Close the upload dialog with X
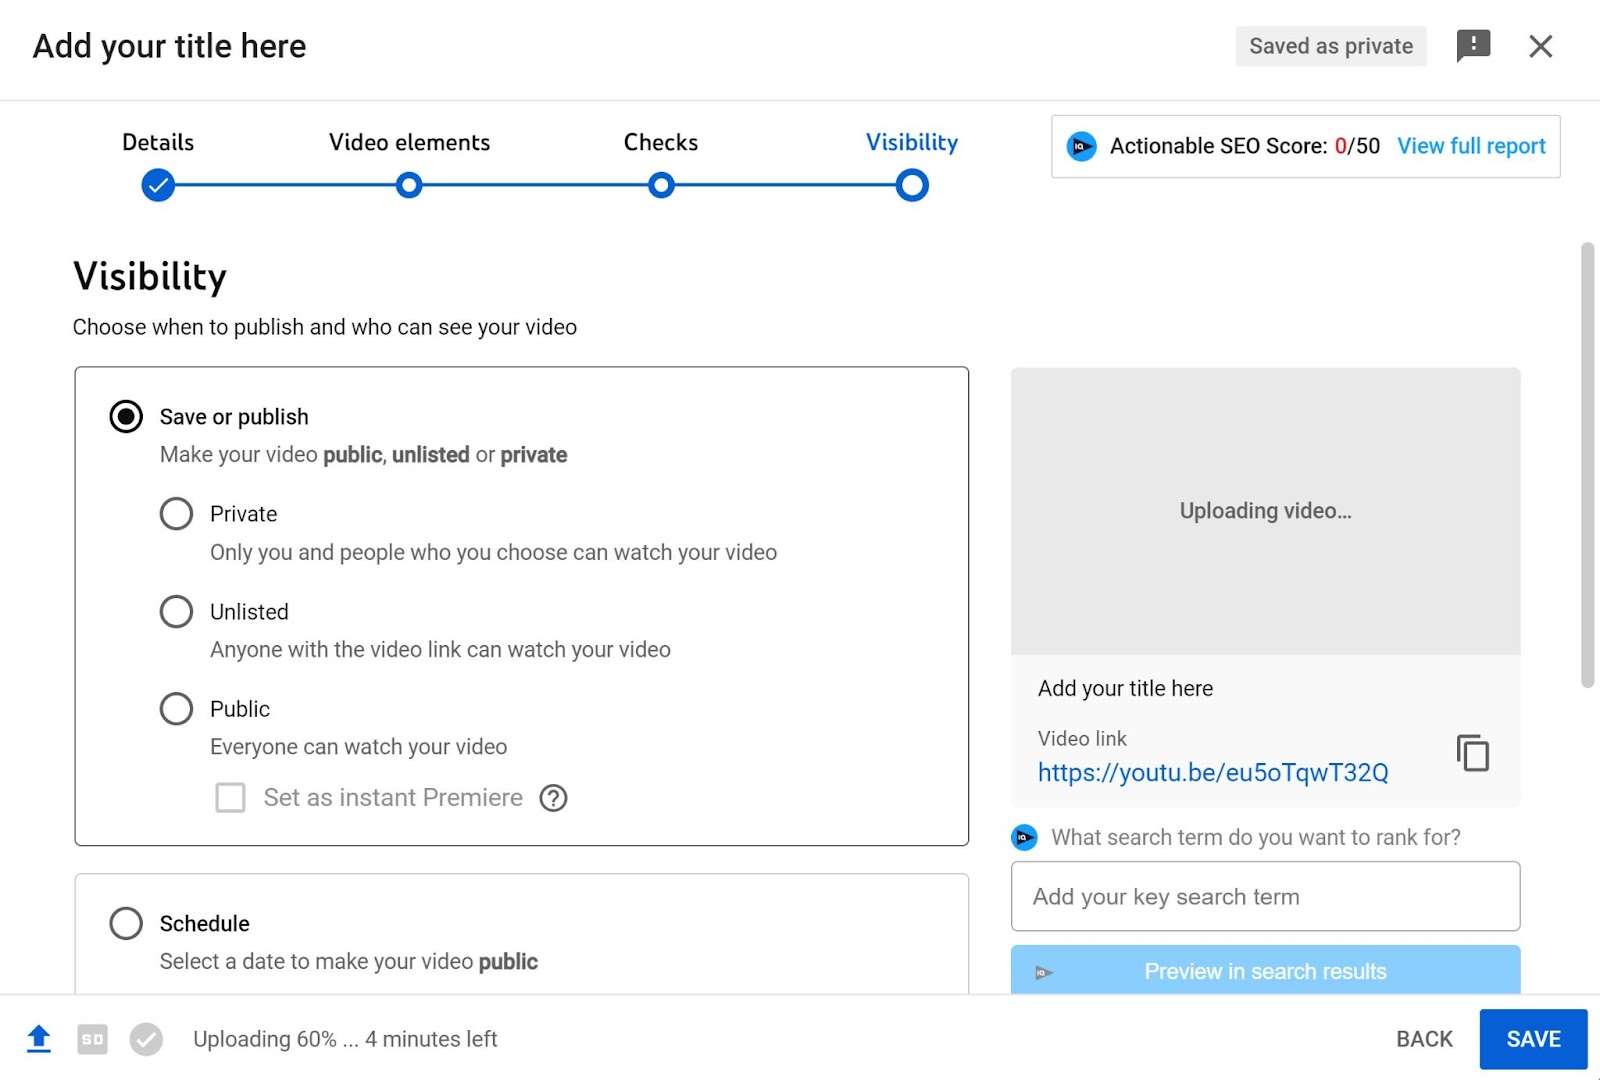The width and height of the screenshot is (1600, 1080). click(1540, 46)
